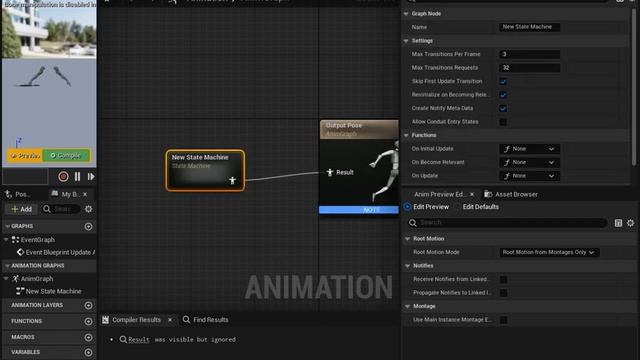Viewport: 640px width, 360px height.
Task: Add a new macro plus icon
Action: point(89,337)
